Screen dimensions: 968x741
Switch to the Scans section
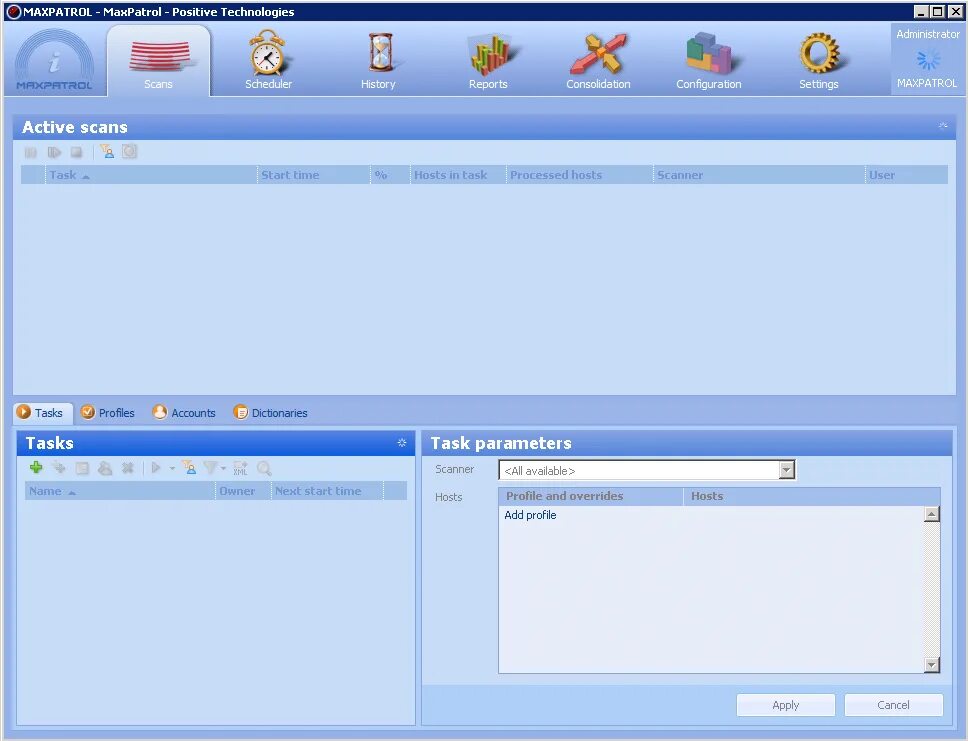pyautogui.click(x=159, y=62)
